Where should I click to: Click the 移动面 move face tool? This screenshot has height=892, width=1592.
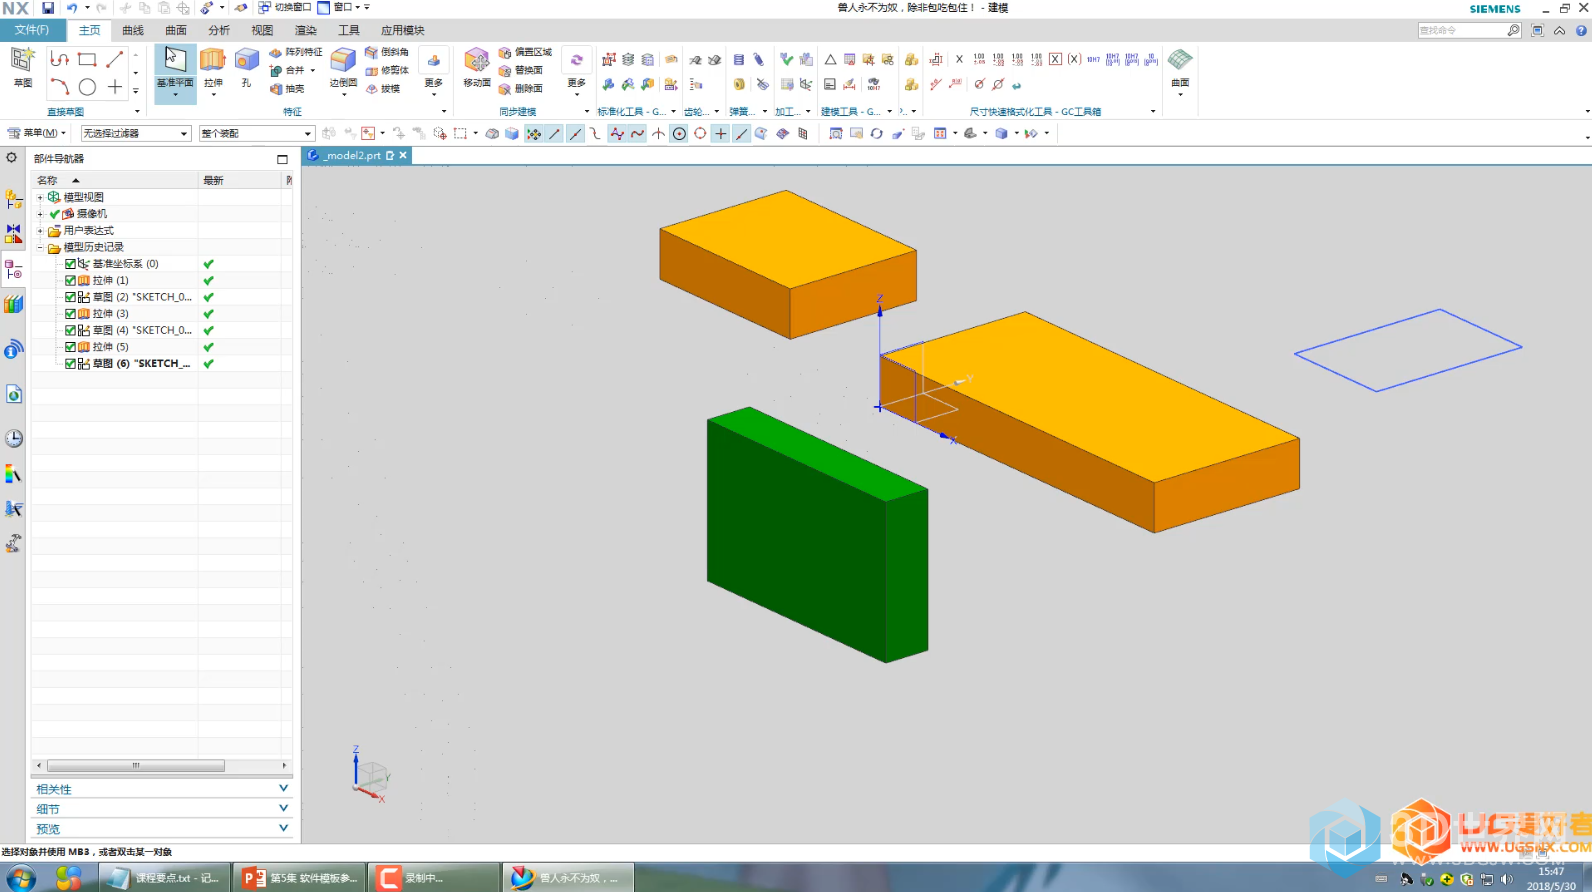tap(477, 68)
